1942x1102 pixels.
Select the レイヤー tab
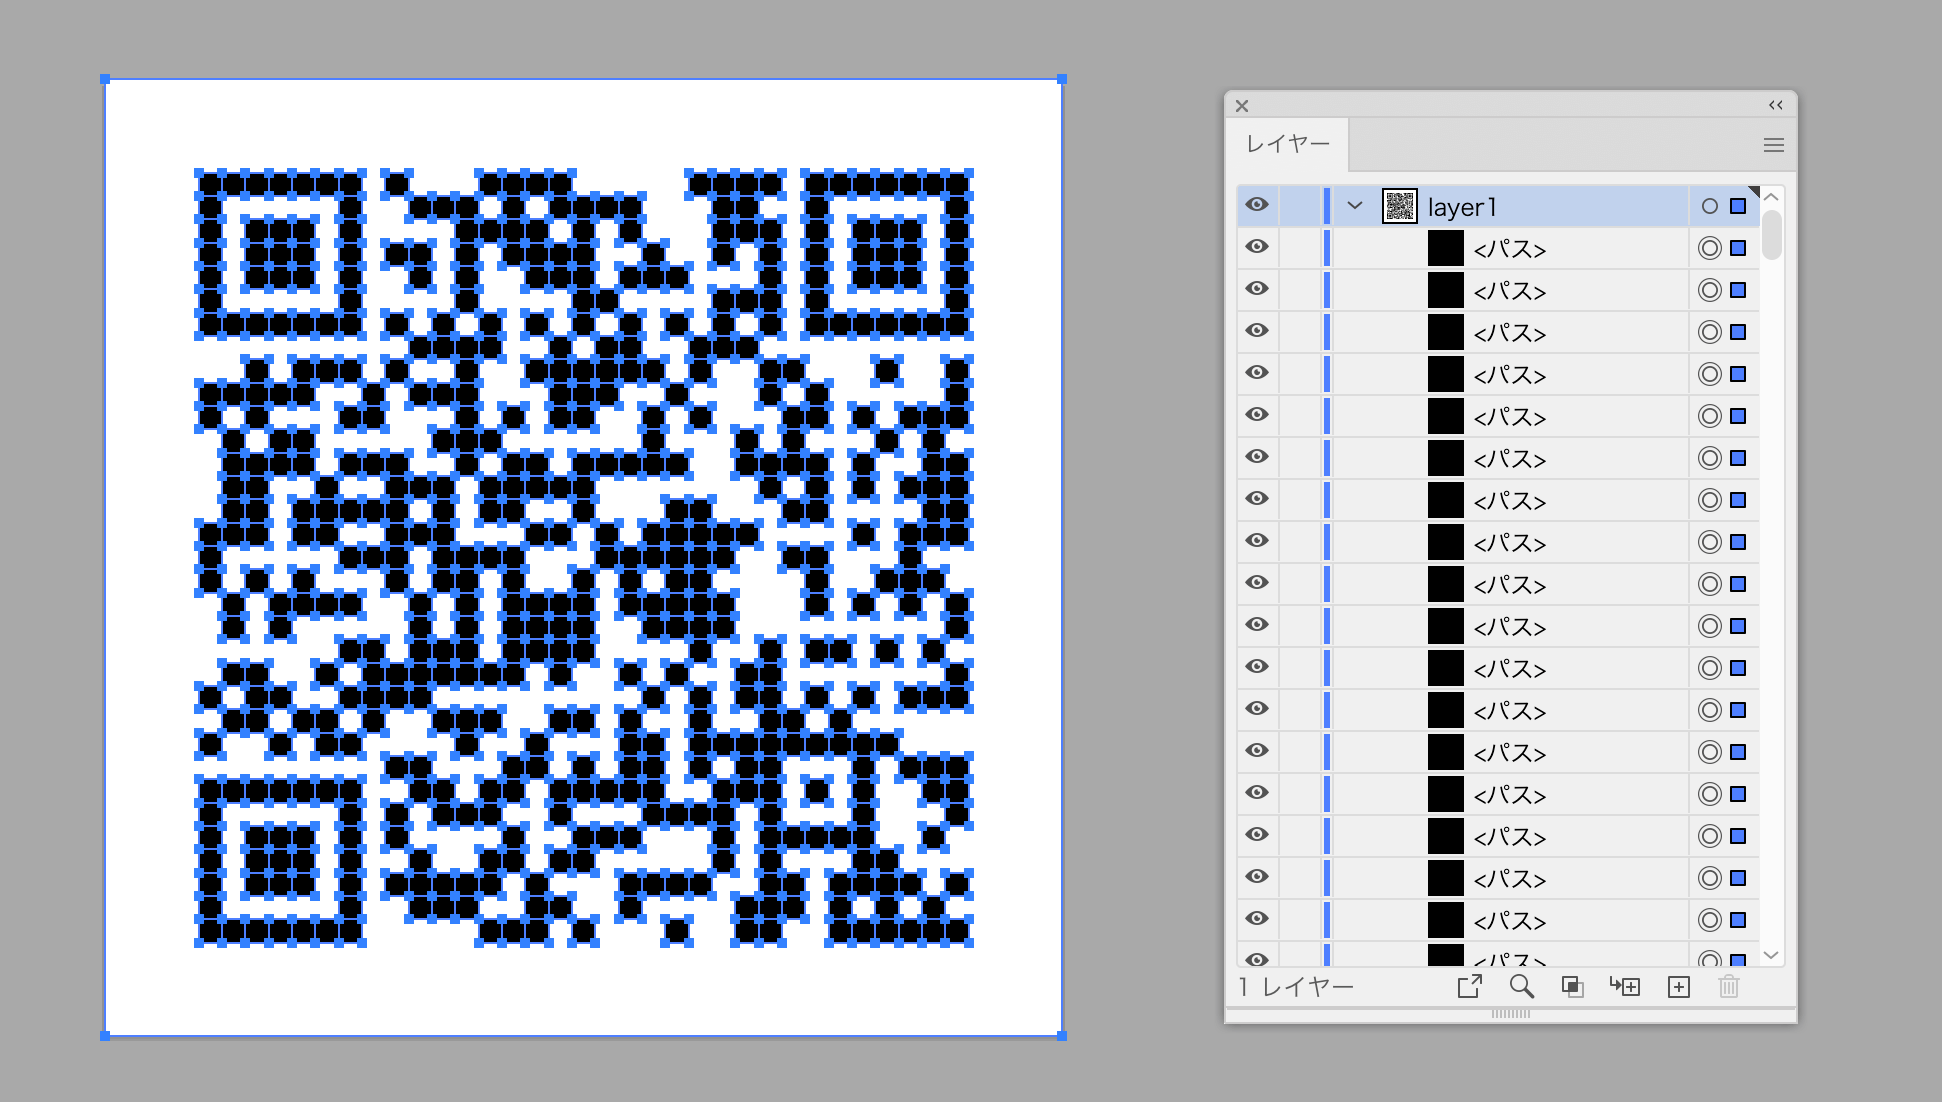tap(1288, 144)
